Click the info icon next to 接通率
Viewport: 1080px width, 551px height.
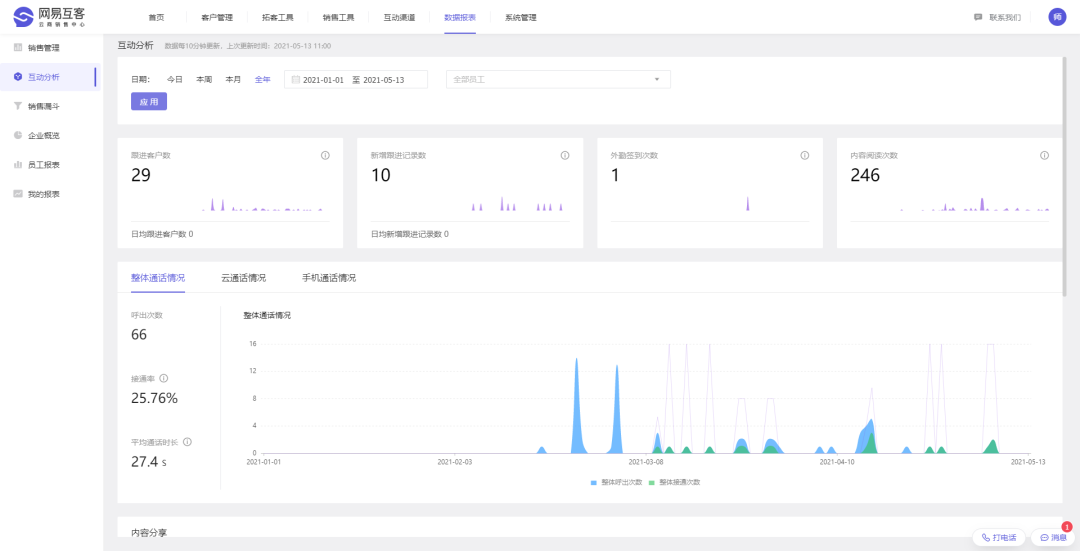click(164, 378)
